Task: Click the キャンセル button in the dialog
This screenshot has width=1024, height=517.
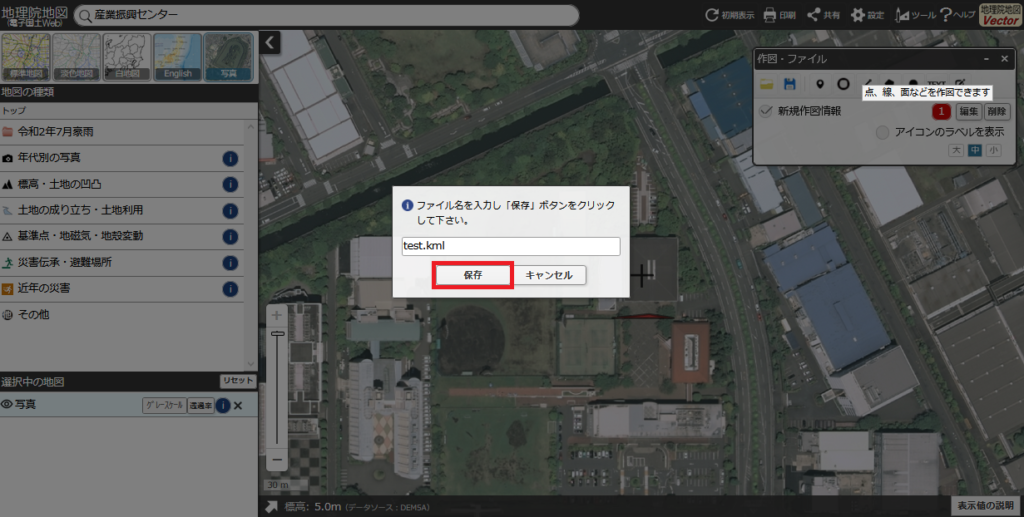Action: tap(549, 275)
